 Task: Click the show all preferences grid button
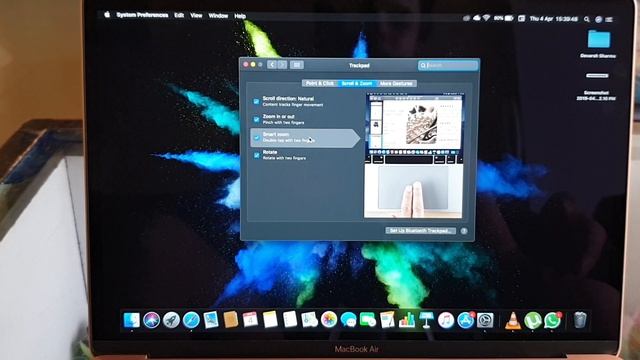coord(297,65)
